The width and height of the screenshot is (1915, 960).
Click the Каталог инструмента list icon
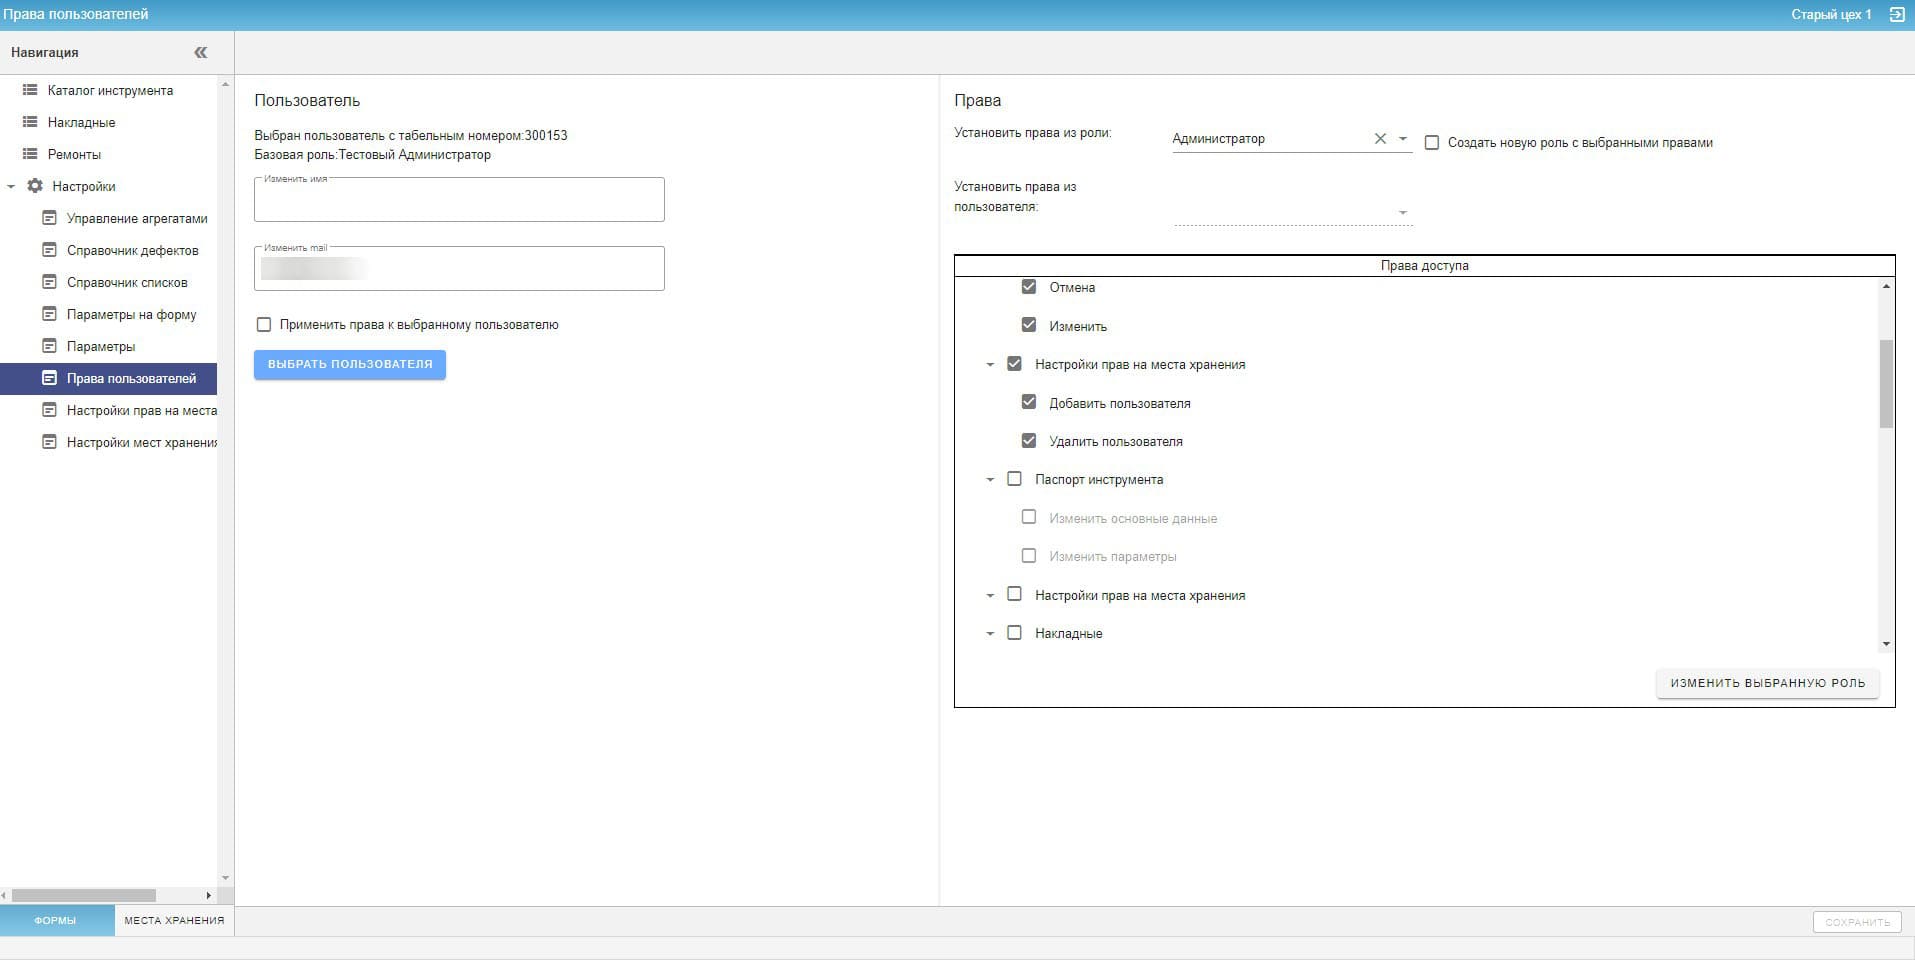coord(30,90)
